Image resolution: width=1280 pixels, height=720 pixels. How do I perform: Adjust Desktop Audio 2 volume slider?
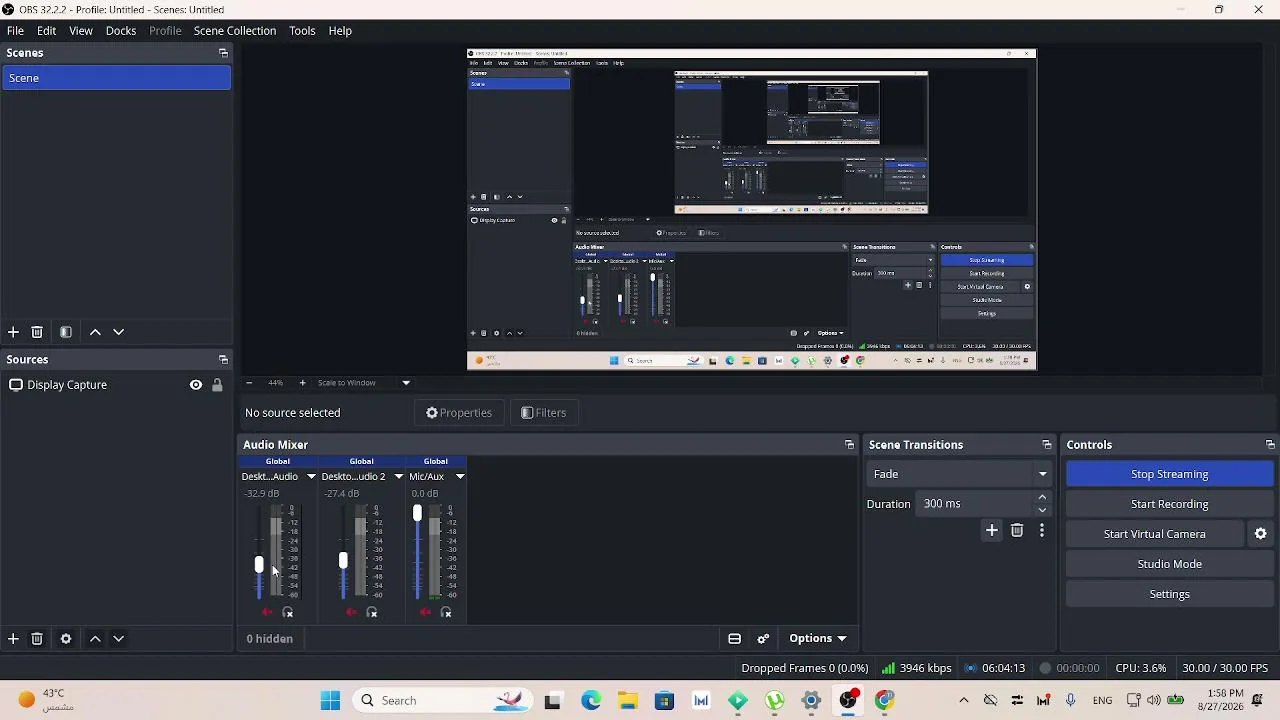pyautogui.click(x=343, y=561)
